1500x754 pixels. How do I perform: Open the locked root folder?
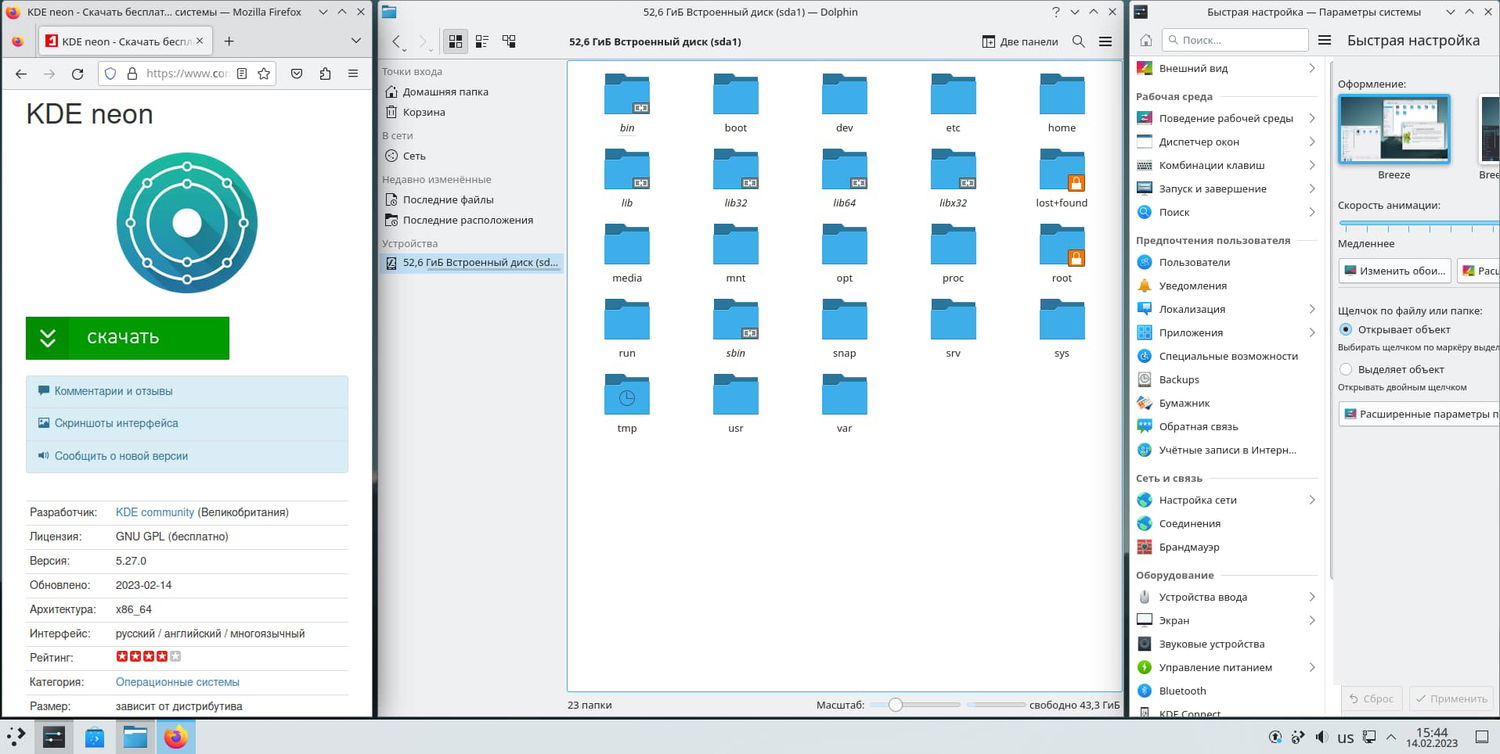pyautogui.click(x=1062, y=253)
